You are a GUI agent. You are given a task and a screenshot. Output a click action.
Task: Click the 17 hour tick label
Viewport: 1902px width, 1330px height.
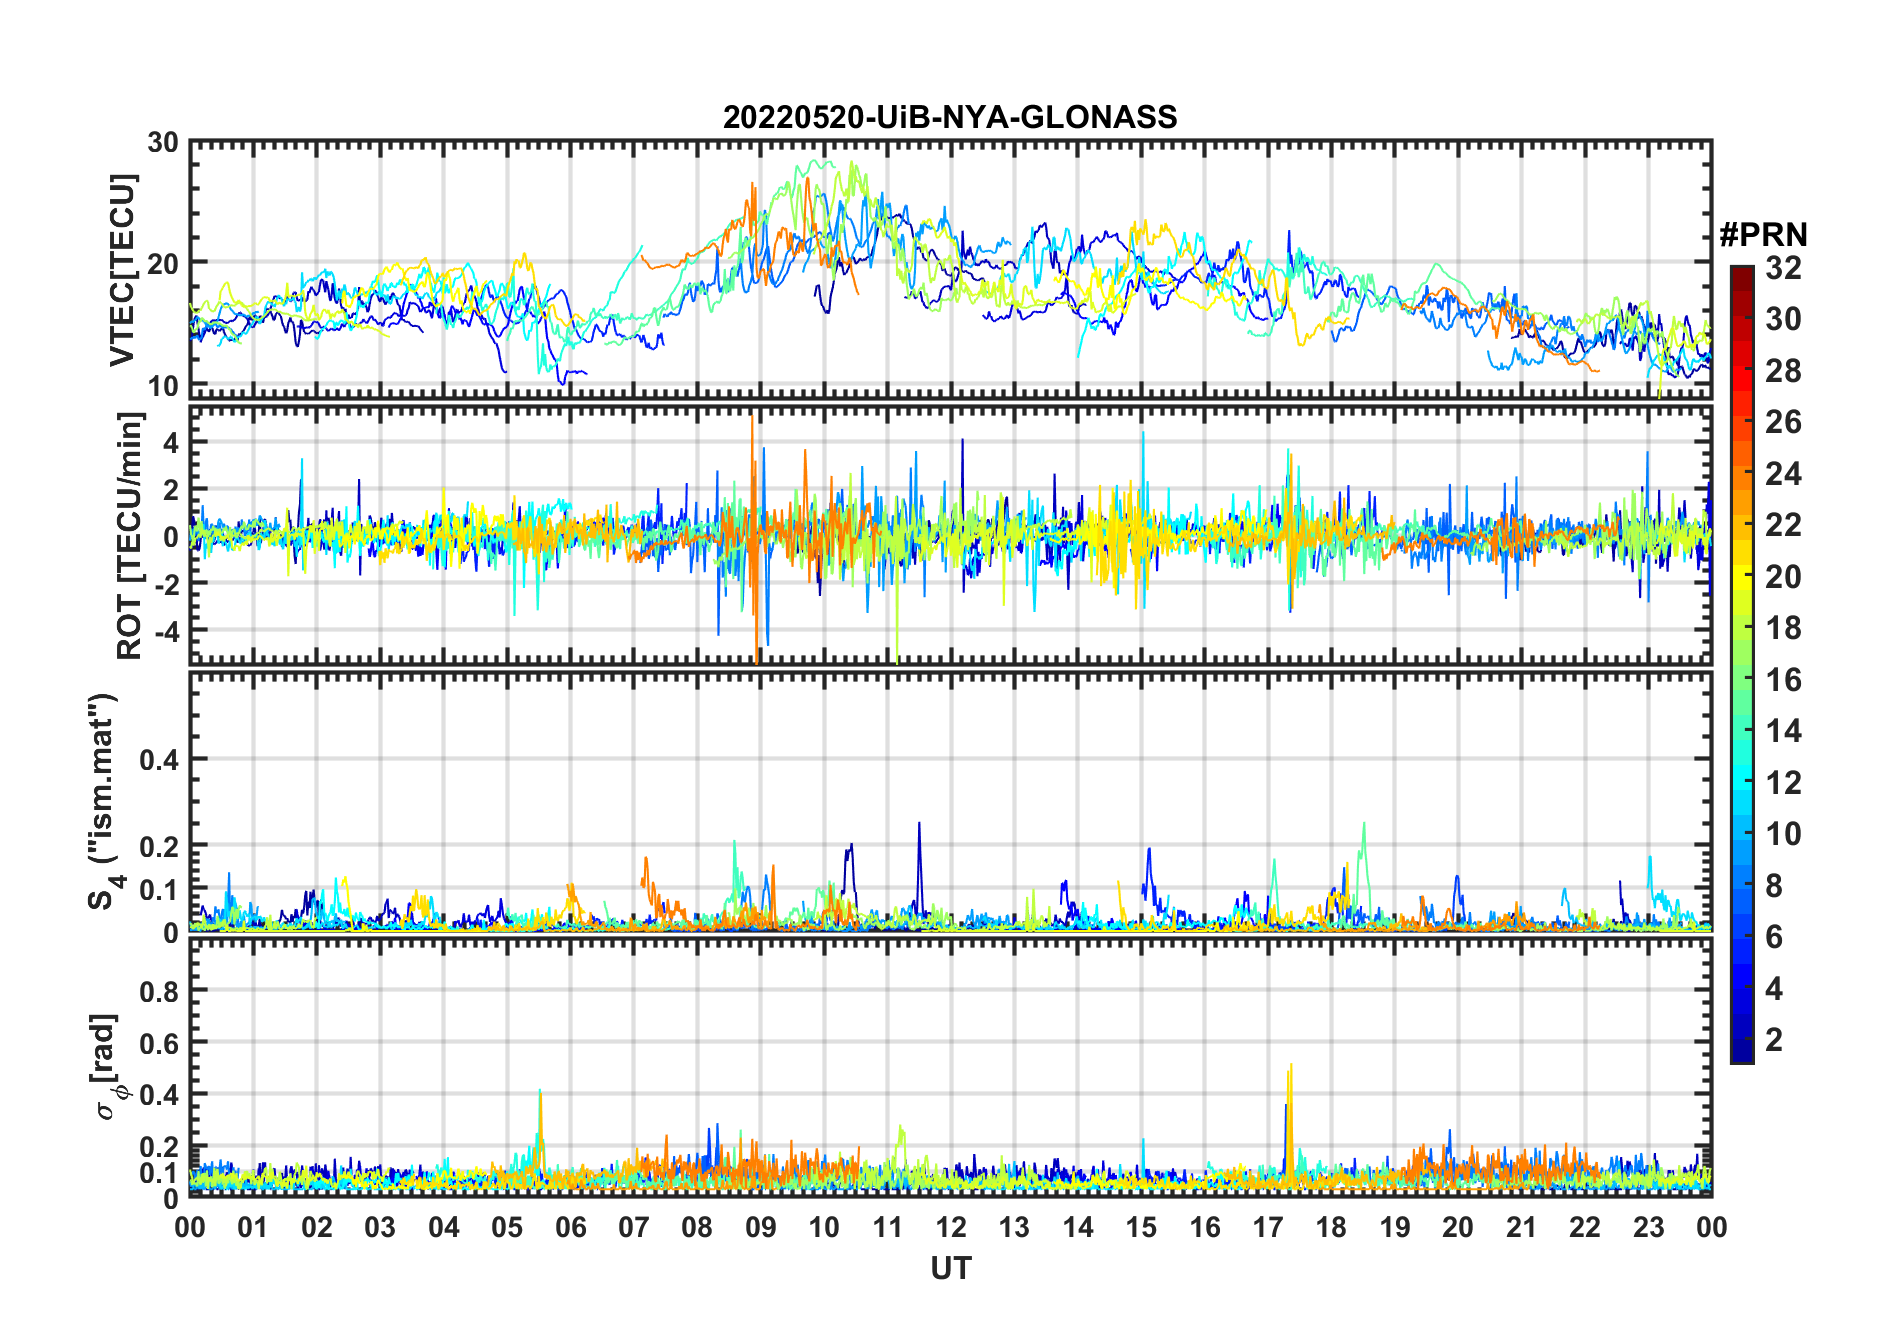[1267, 1227]
